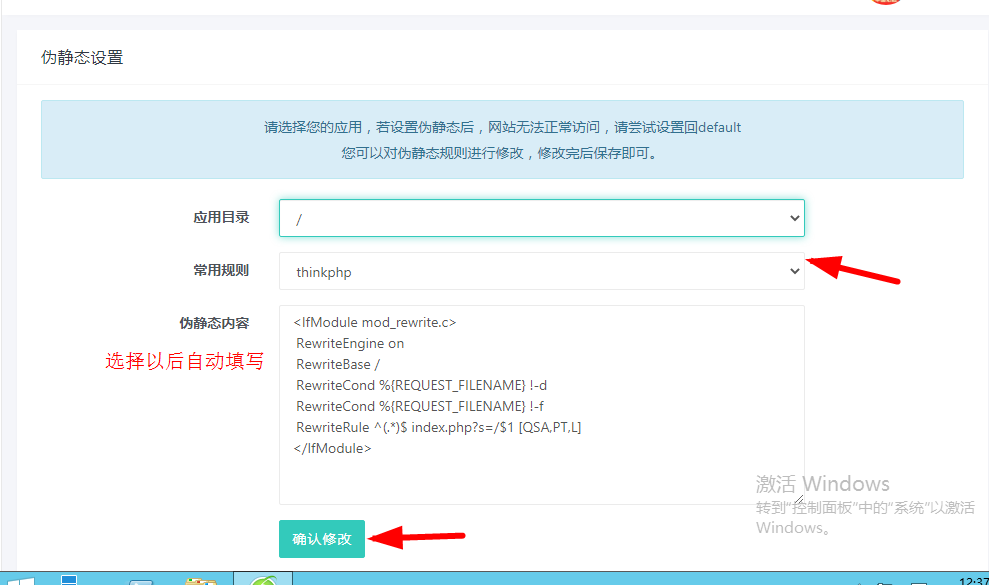The height and width of the screenshot is (585, 989).
Task: Click the 应用目录 field label
Action: (221, 218)
